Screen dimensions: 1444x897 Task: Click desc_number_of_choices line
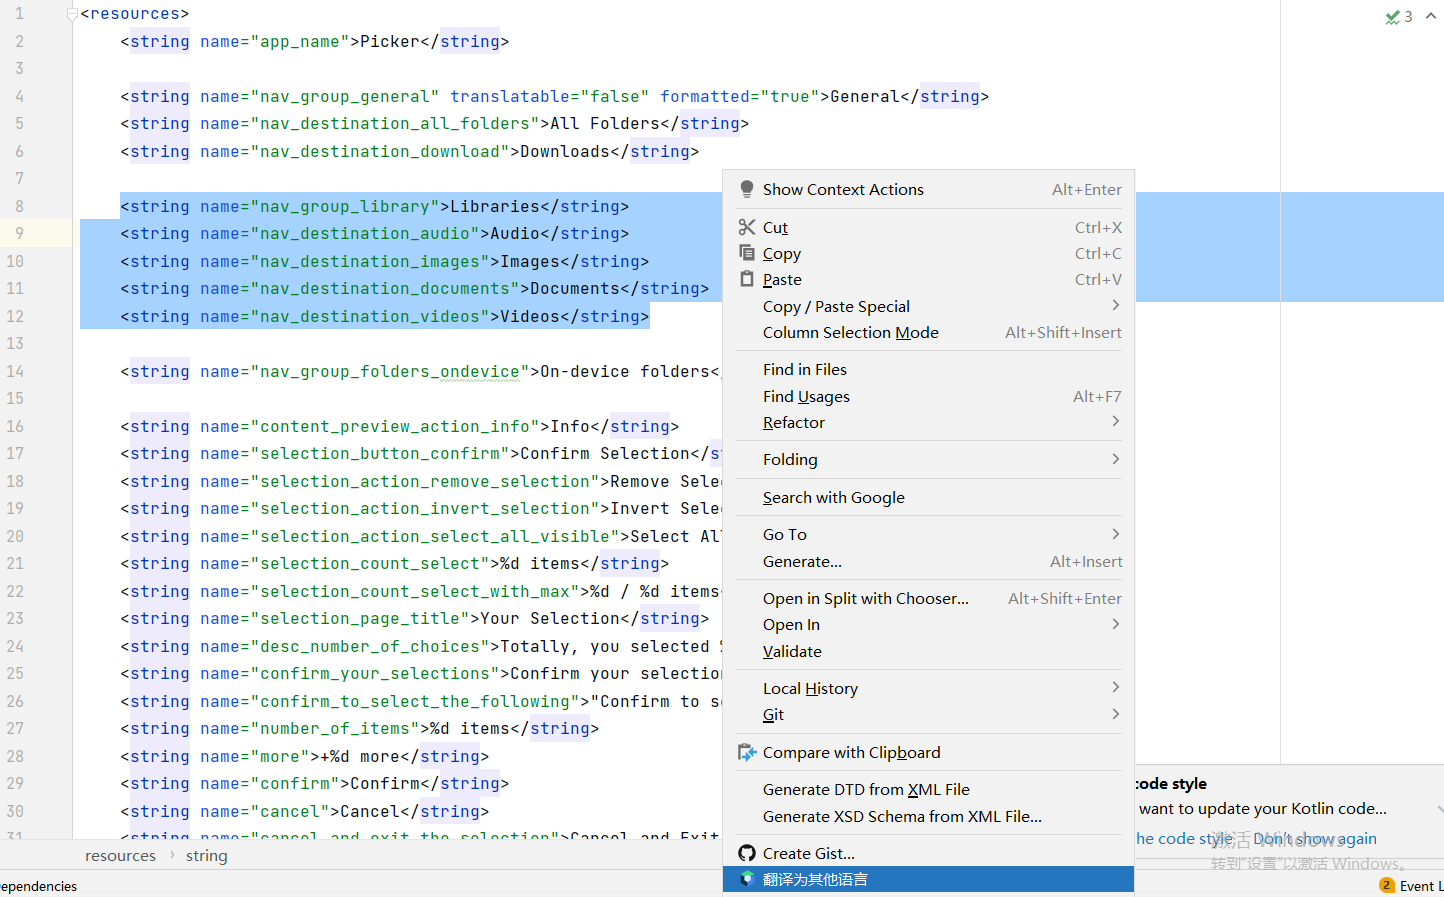tap(420, 646)
